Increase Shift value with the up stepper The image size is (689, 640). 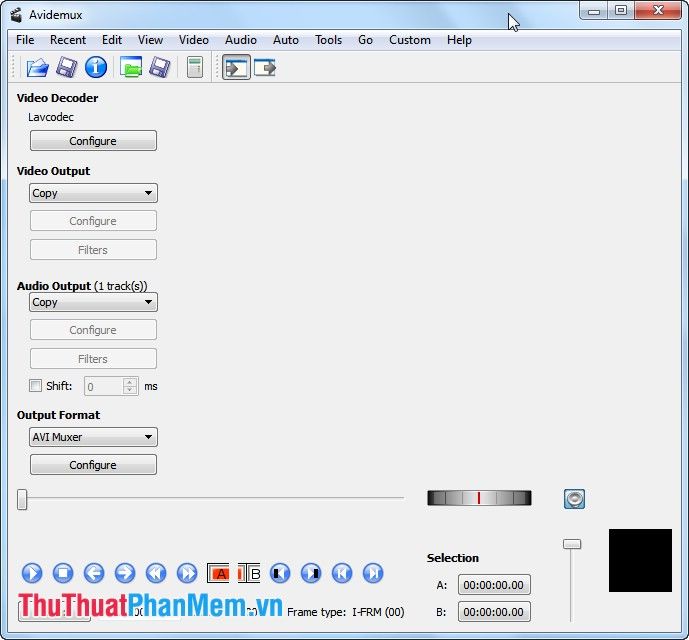pyautogui.click(x=130, y=382)
